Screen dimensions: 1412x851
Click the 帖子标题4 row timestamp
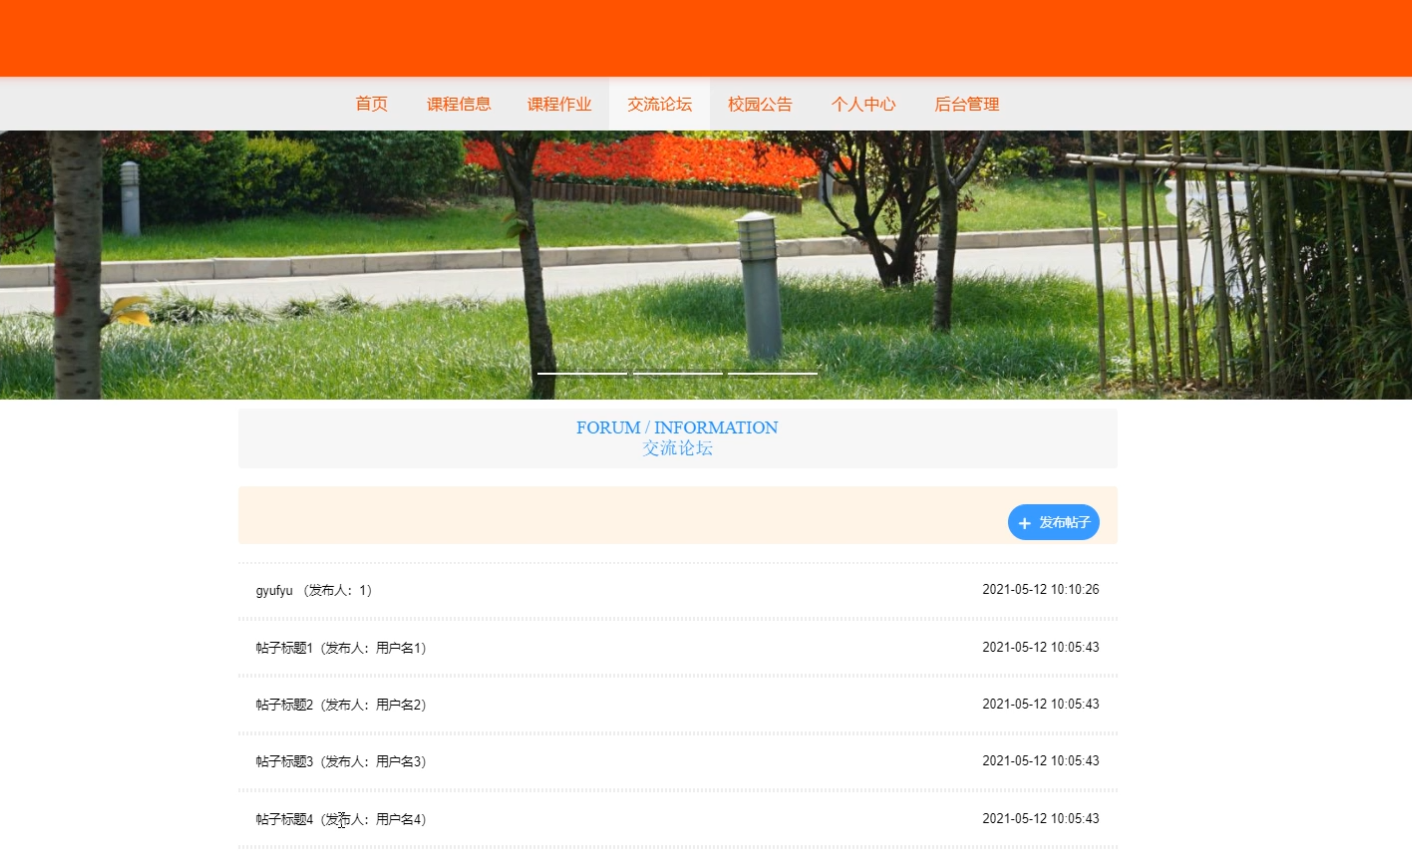[x=1040, y=819]
